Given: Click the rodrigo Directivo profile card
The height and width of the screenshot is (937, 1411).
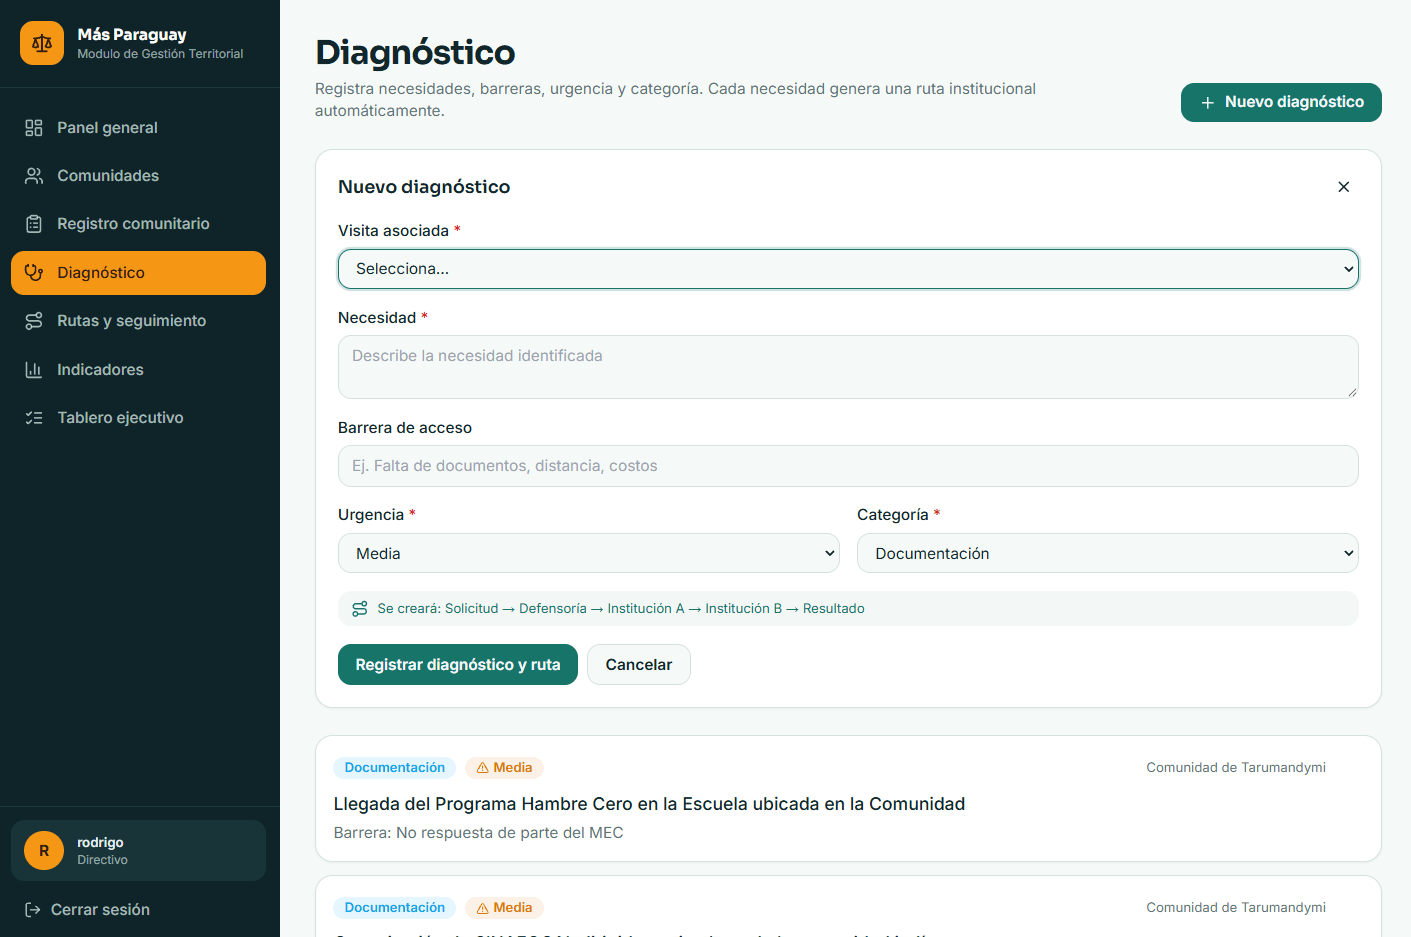Looking at the screenshot, I should coord(138,851).
